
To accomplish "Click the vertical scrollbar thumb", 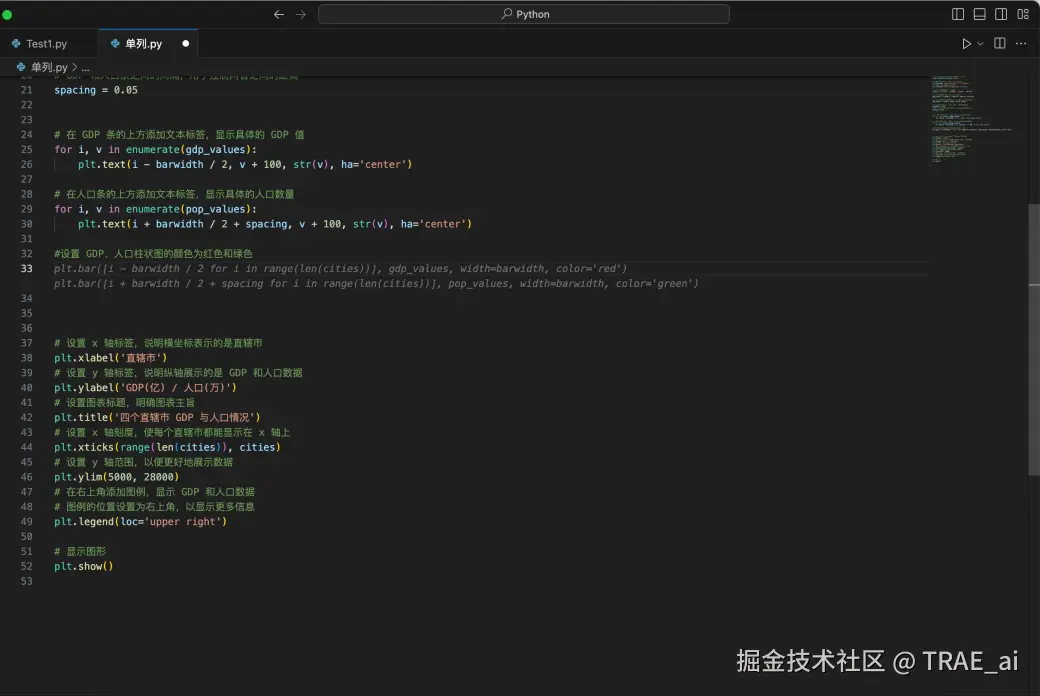I will (1034, 338).
